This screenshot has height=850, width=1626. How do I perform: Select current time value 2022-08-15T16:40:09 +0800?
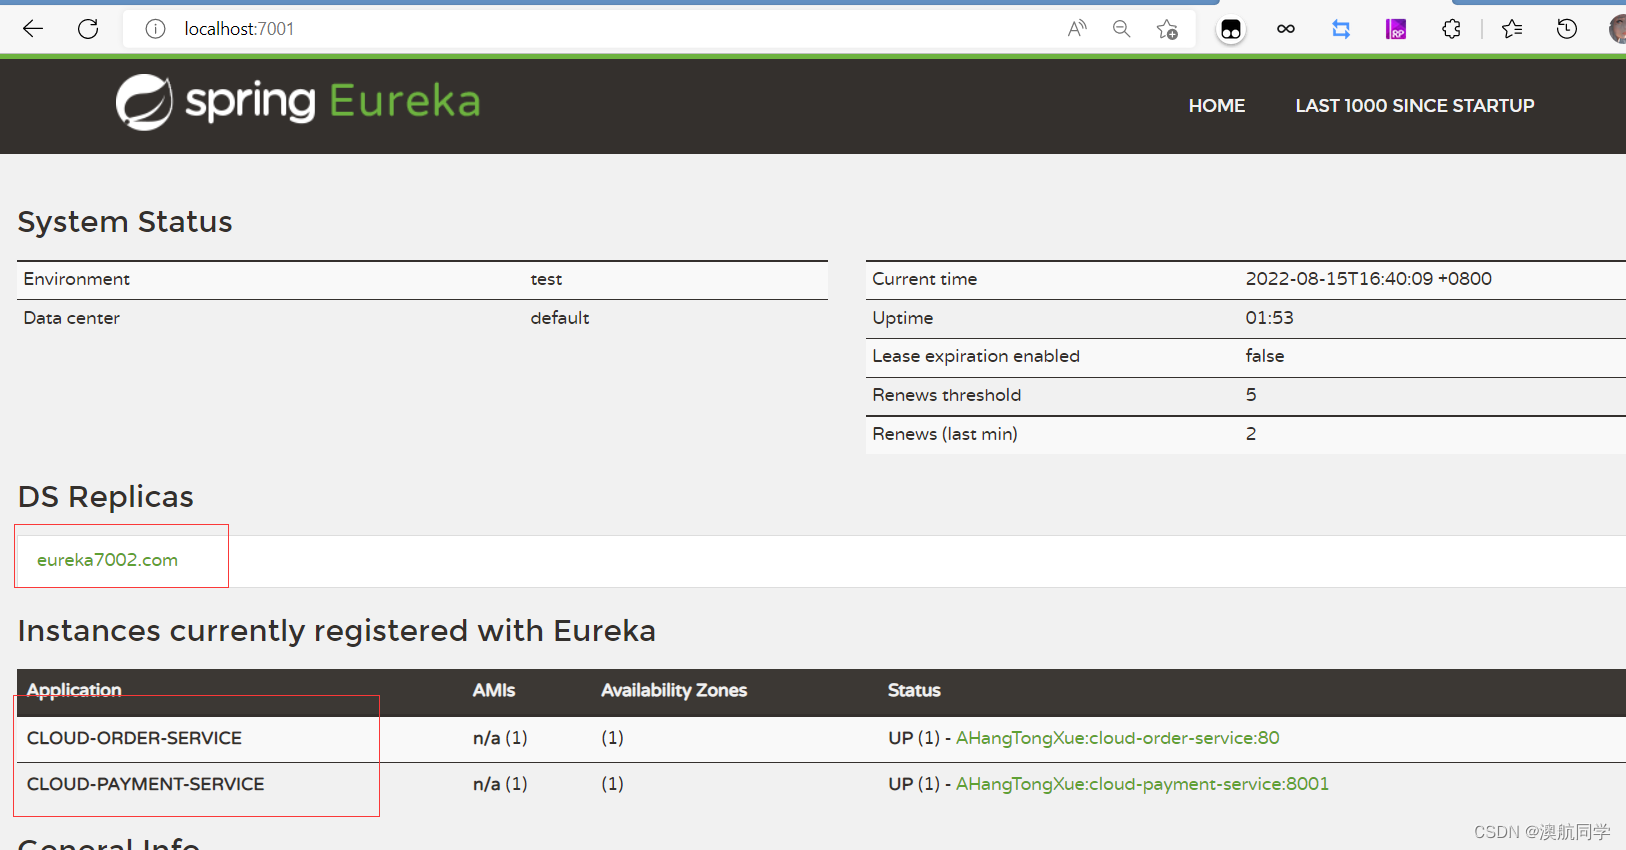(x=1368, y=279)
